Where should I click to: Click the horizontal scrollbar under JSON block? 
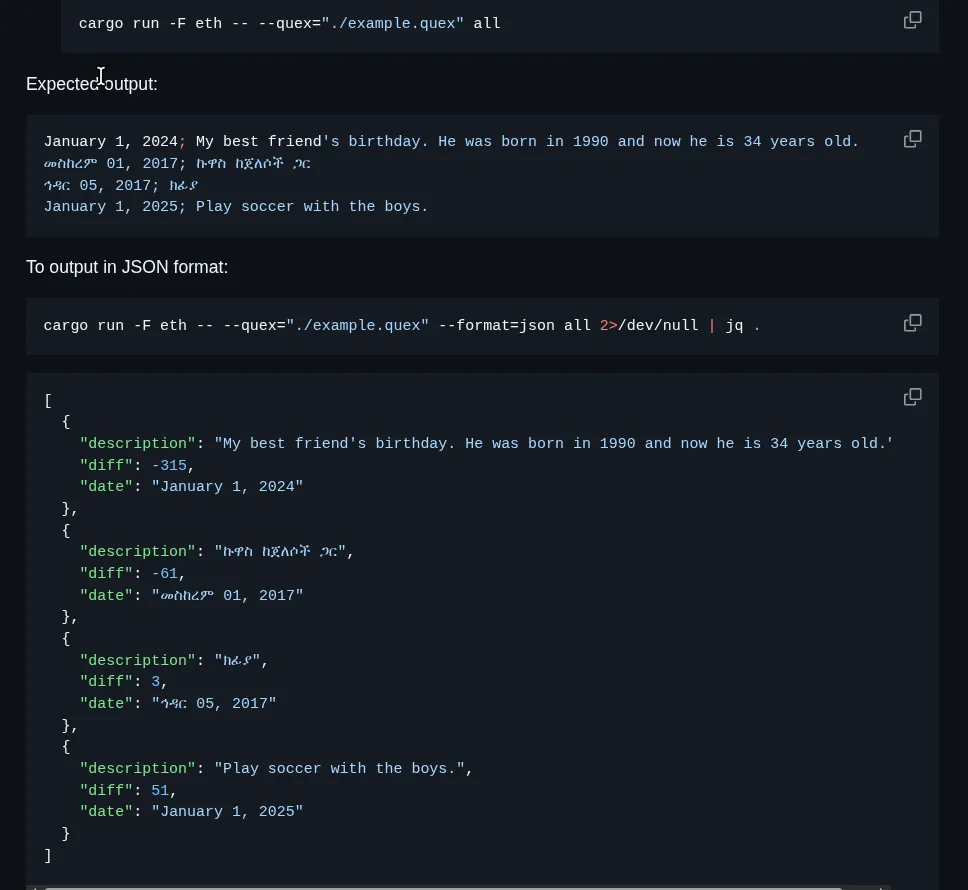pos(440,886)
